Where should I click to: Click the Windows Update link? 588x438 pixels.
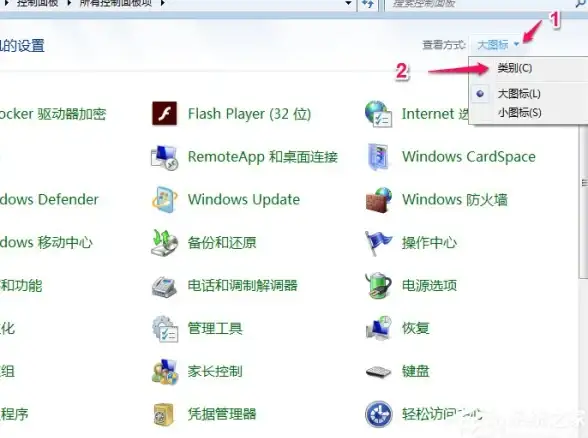244,200
